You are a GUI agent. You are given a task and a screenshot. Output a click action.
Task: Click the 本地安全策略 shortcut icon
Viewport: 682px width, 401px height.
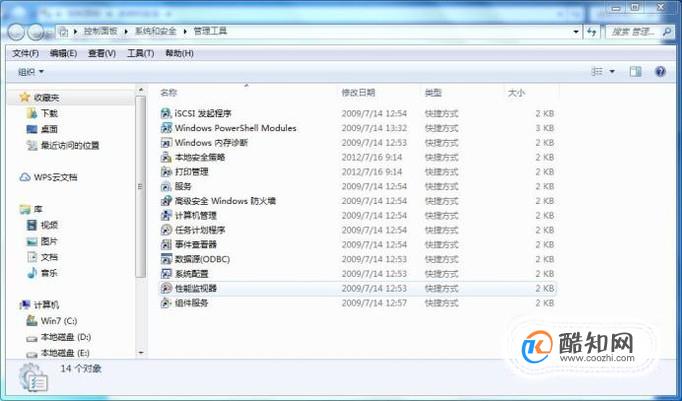(x=166, y=157)
